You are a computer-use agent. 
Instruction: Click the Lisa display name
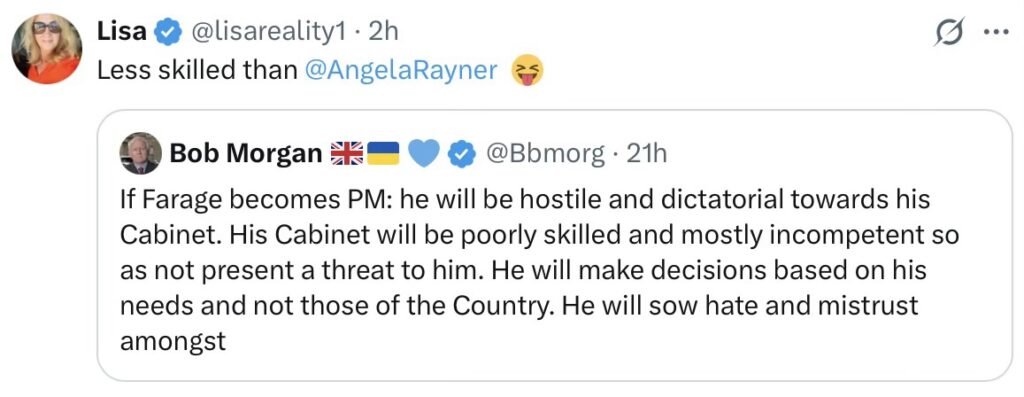(x=121, y=31)
